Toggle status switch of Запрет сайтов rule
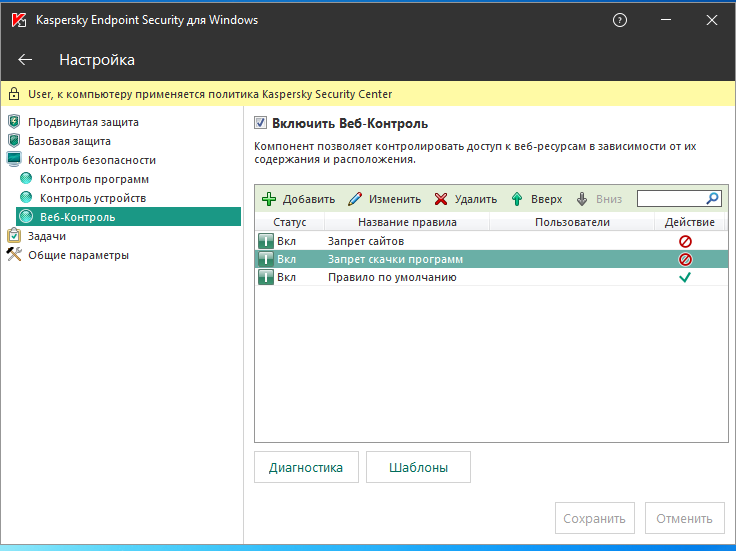 pyautogui.click(x=266, y=241)
